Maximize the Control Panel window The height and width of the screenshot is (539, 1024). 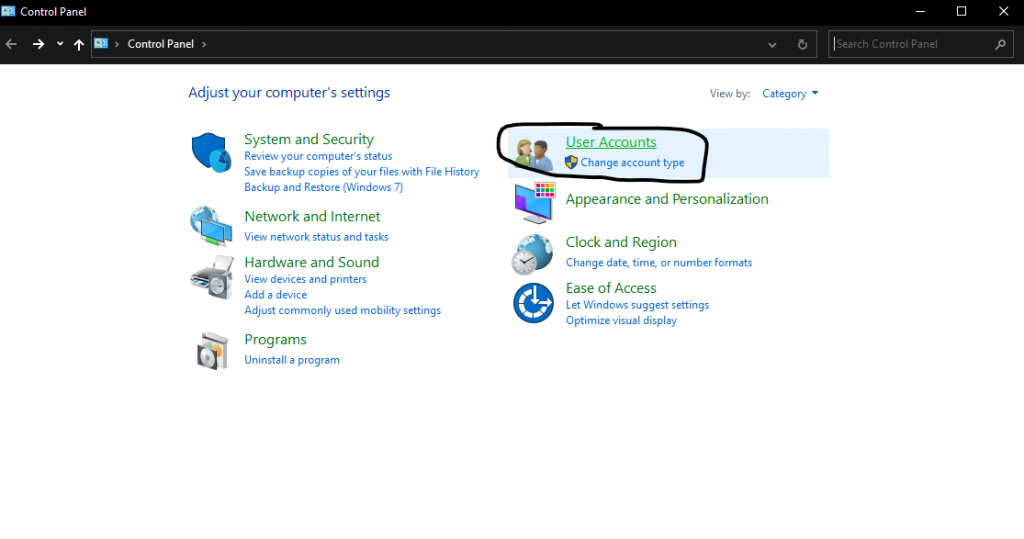pos(961,11)
